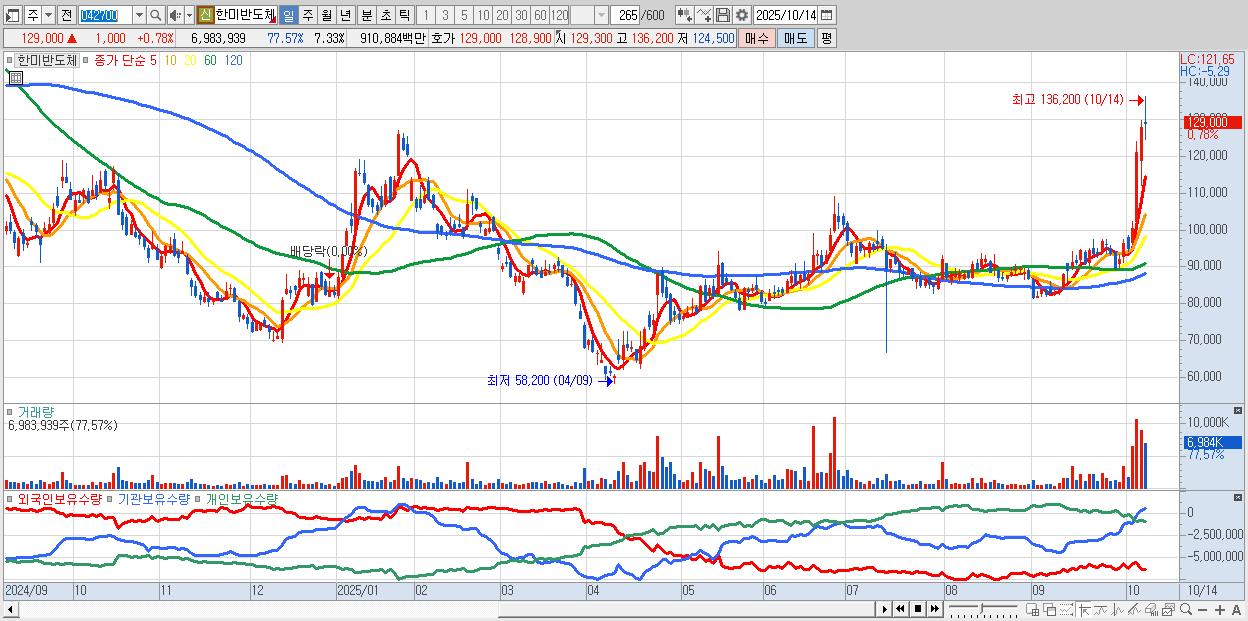Open the chart settings gear icon
1248x621 pixels.
coord(741,15)
